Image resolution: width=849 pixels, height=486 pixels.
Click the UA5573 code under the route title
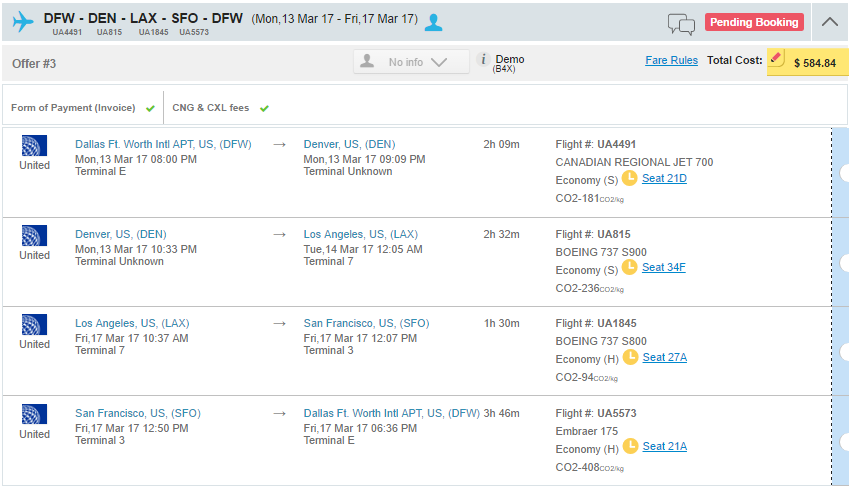tap(194, 32)
